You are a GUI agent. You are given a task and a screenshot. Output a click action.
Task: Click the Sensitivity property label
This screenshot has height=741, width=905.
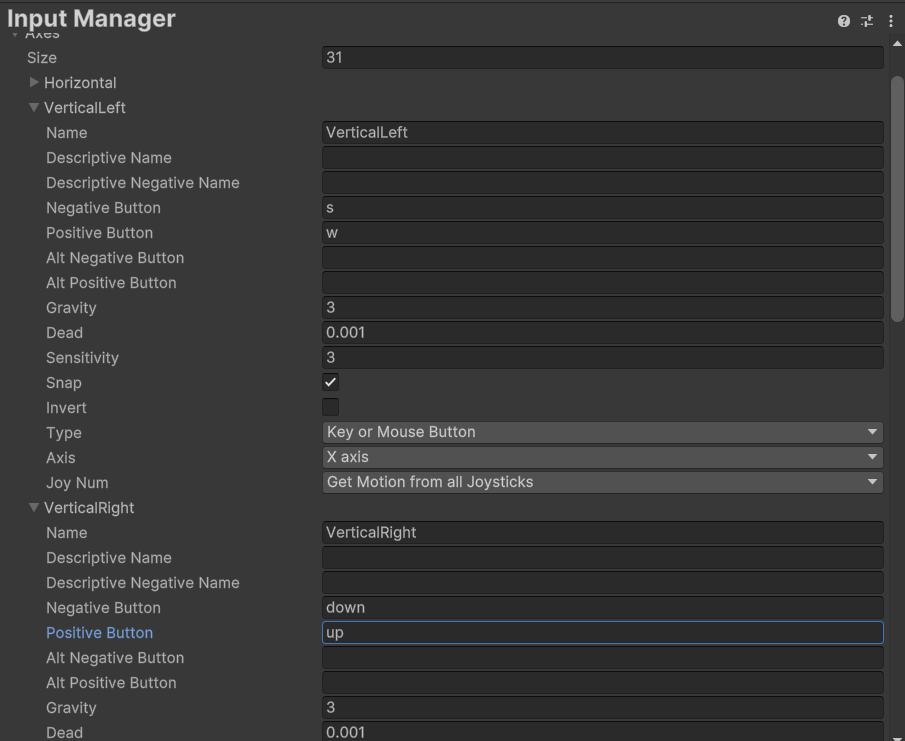click(82, 358)
